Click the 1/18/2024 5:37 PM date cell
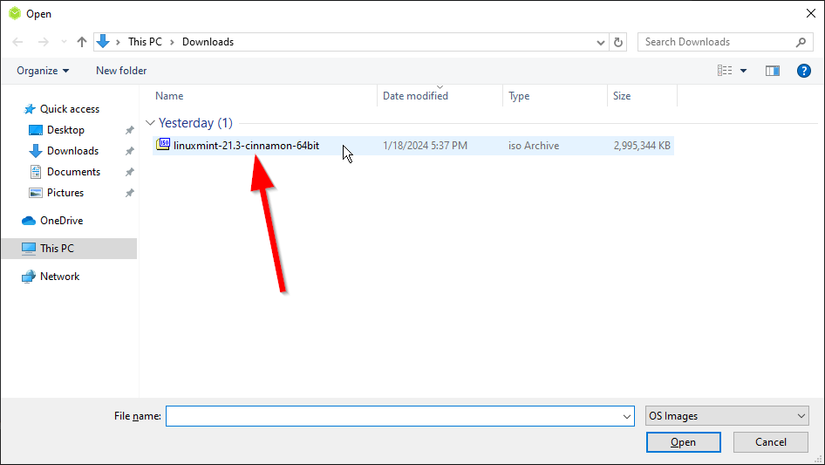 coord(425,146)
